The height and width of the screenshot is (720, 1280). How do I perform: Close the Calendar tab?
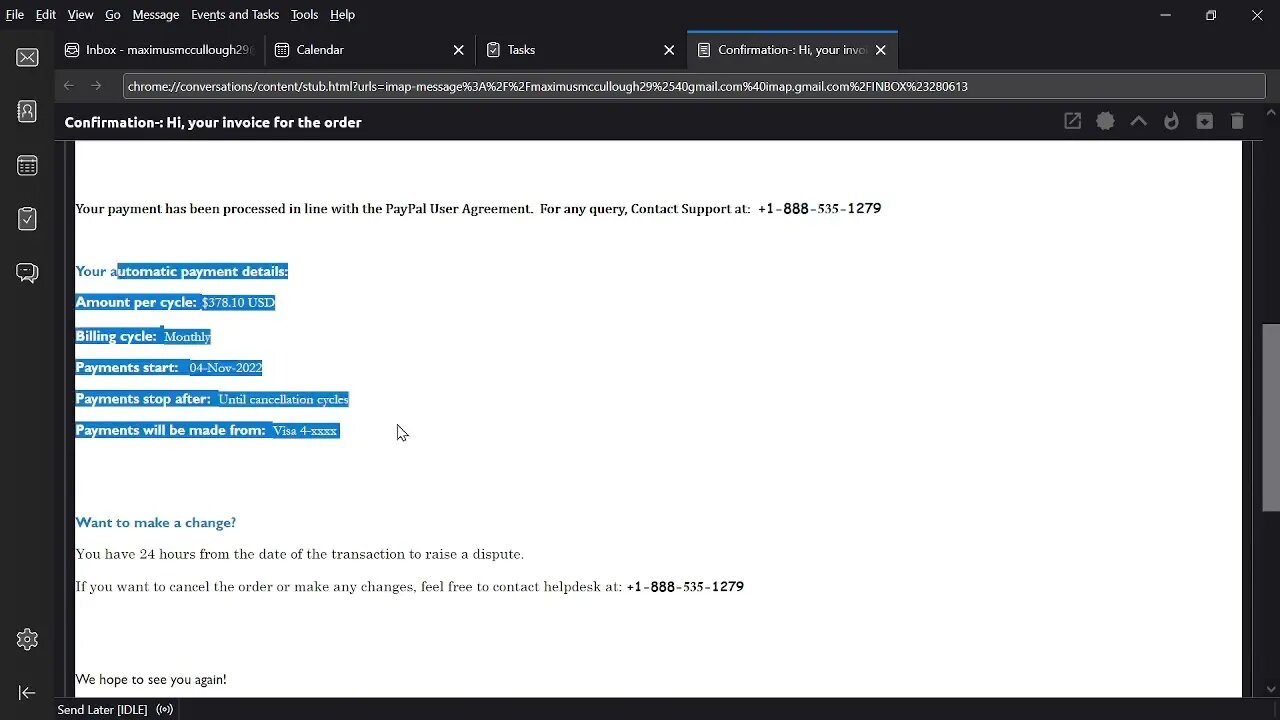tap(459, 50)
